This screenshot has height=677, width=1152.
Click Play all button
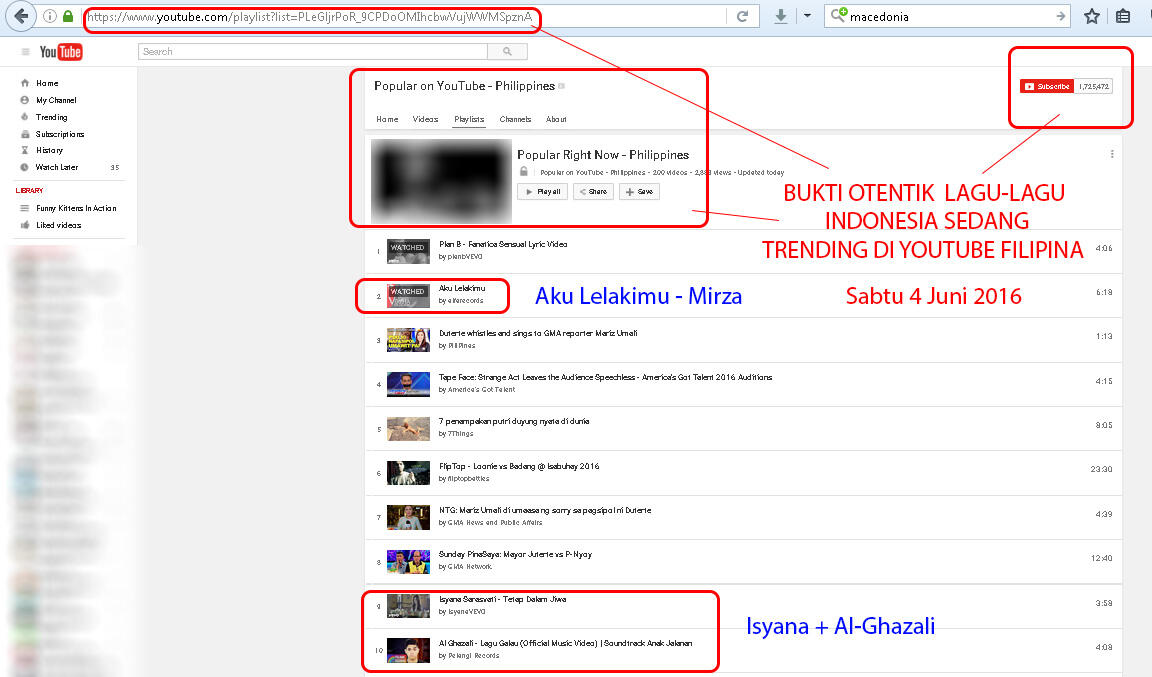(x=542, y=192)
